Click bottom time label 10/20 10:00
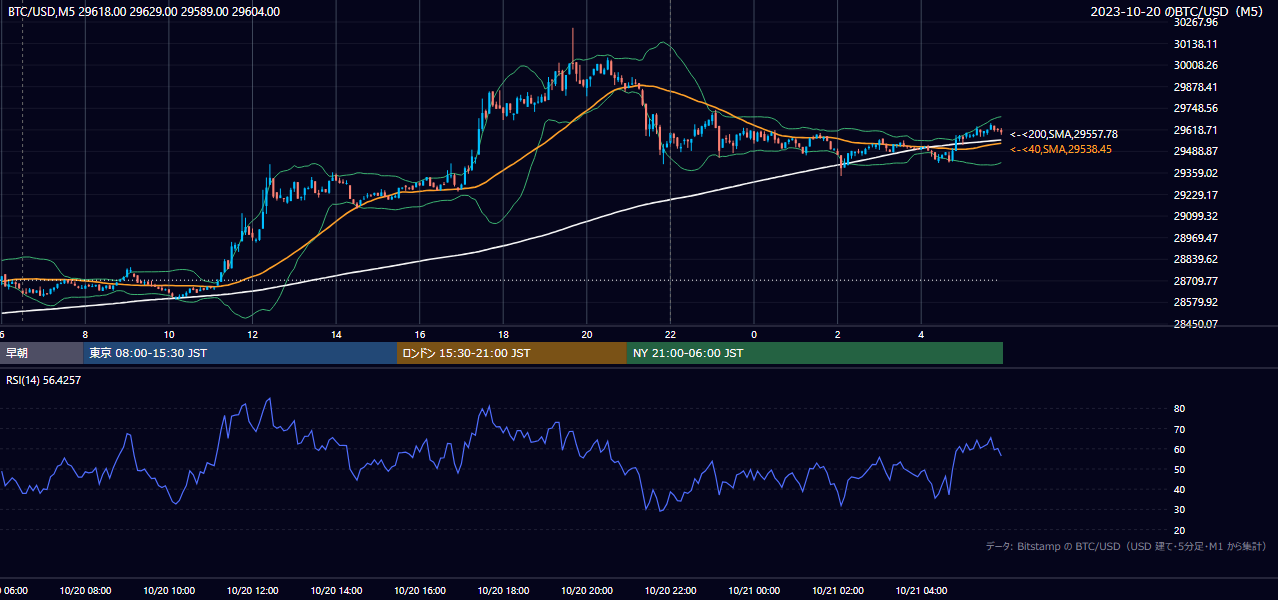 tap(169, 591)
